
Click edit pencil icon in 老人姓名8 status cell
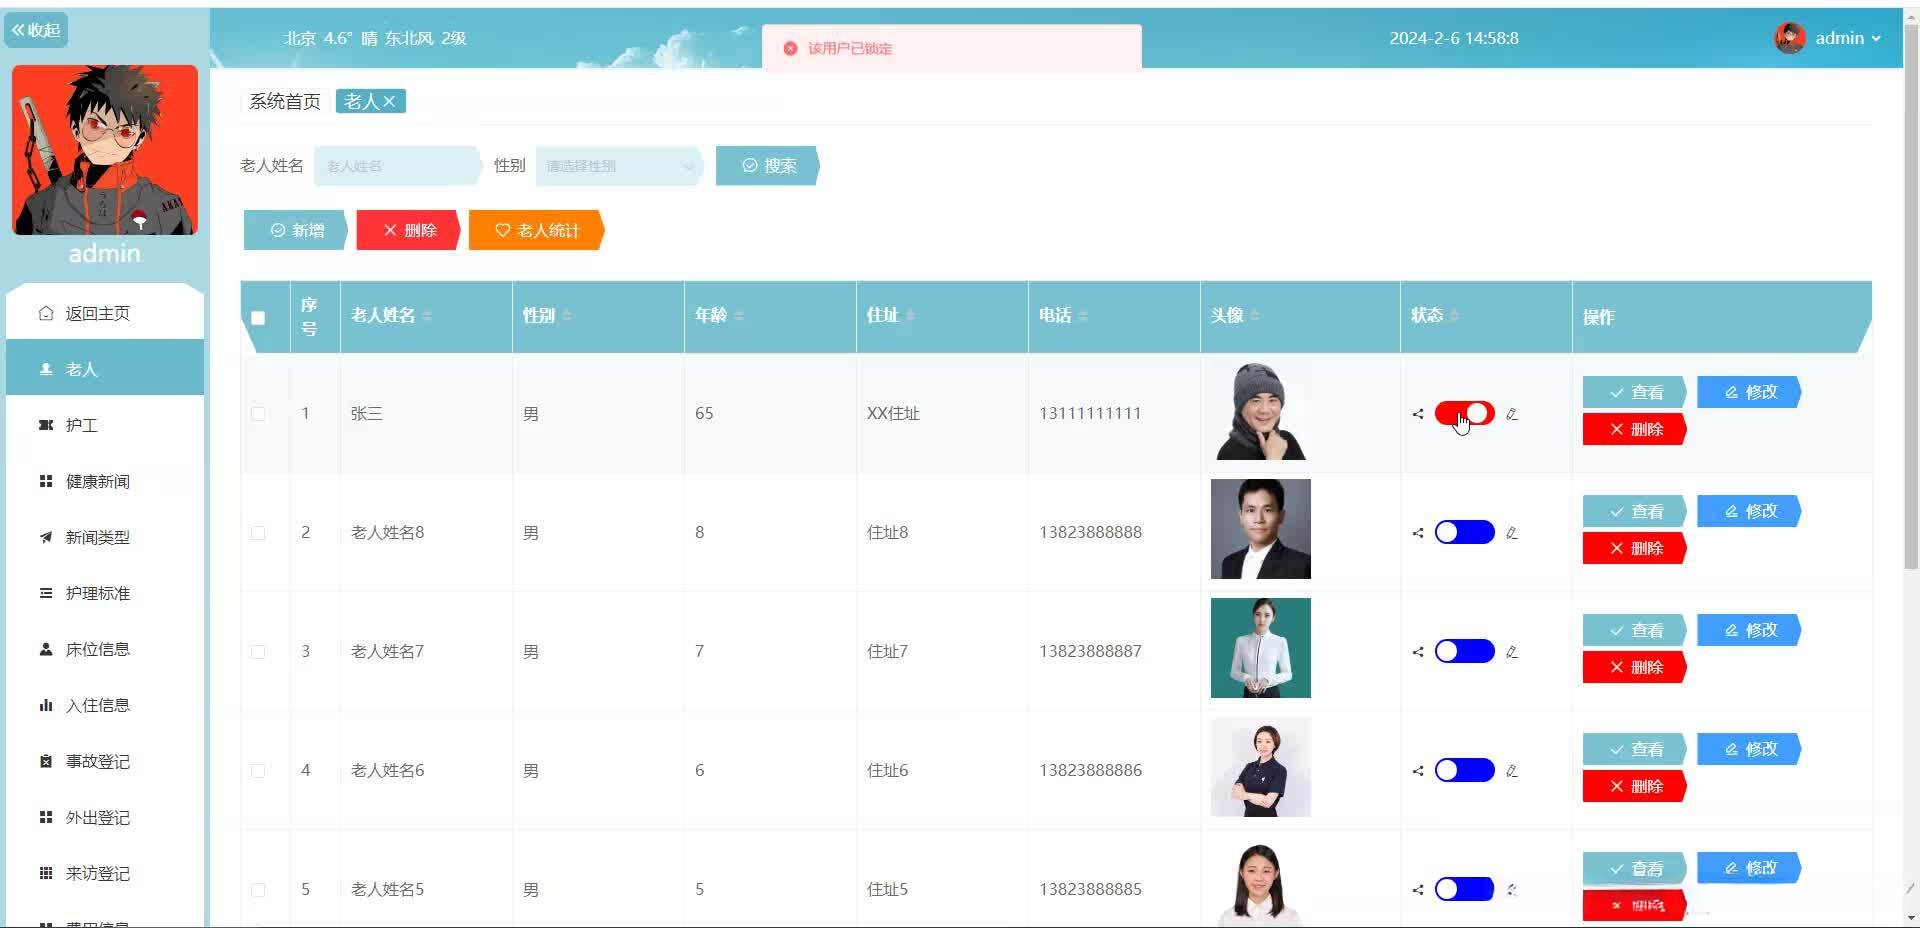pos(1512,533)
